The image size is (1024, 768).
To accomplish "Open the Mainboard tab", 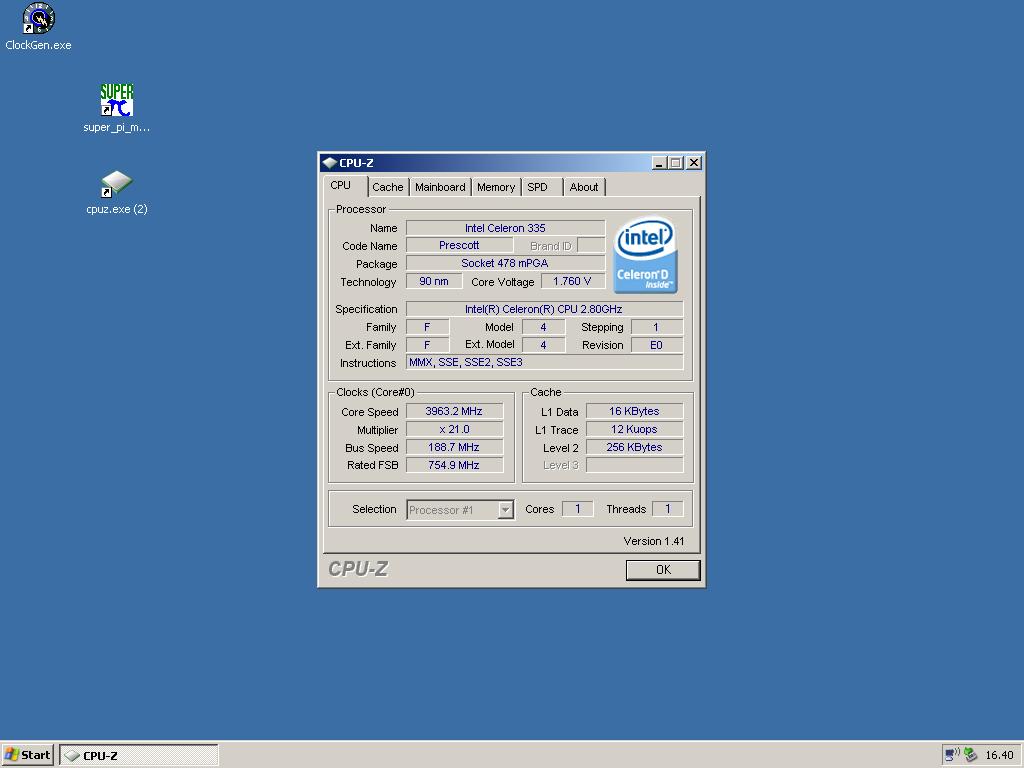I will tap(440, 187).
